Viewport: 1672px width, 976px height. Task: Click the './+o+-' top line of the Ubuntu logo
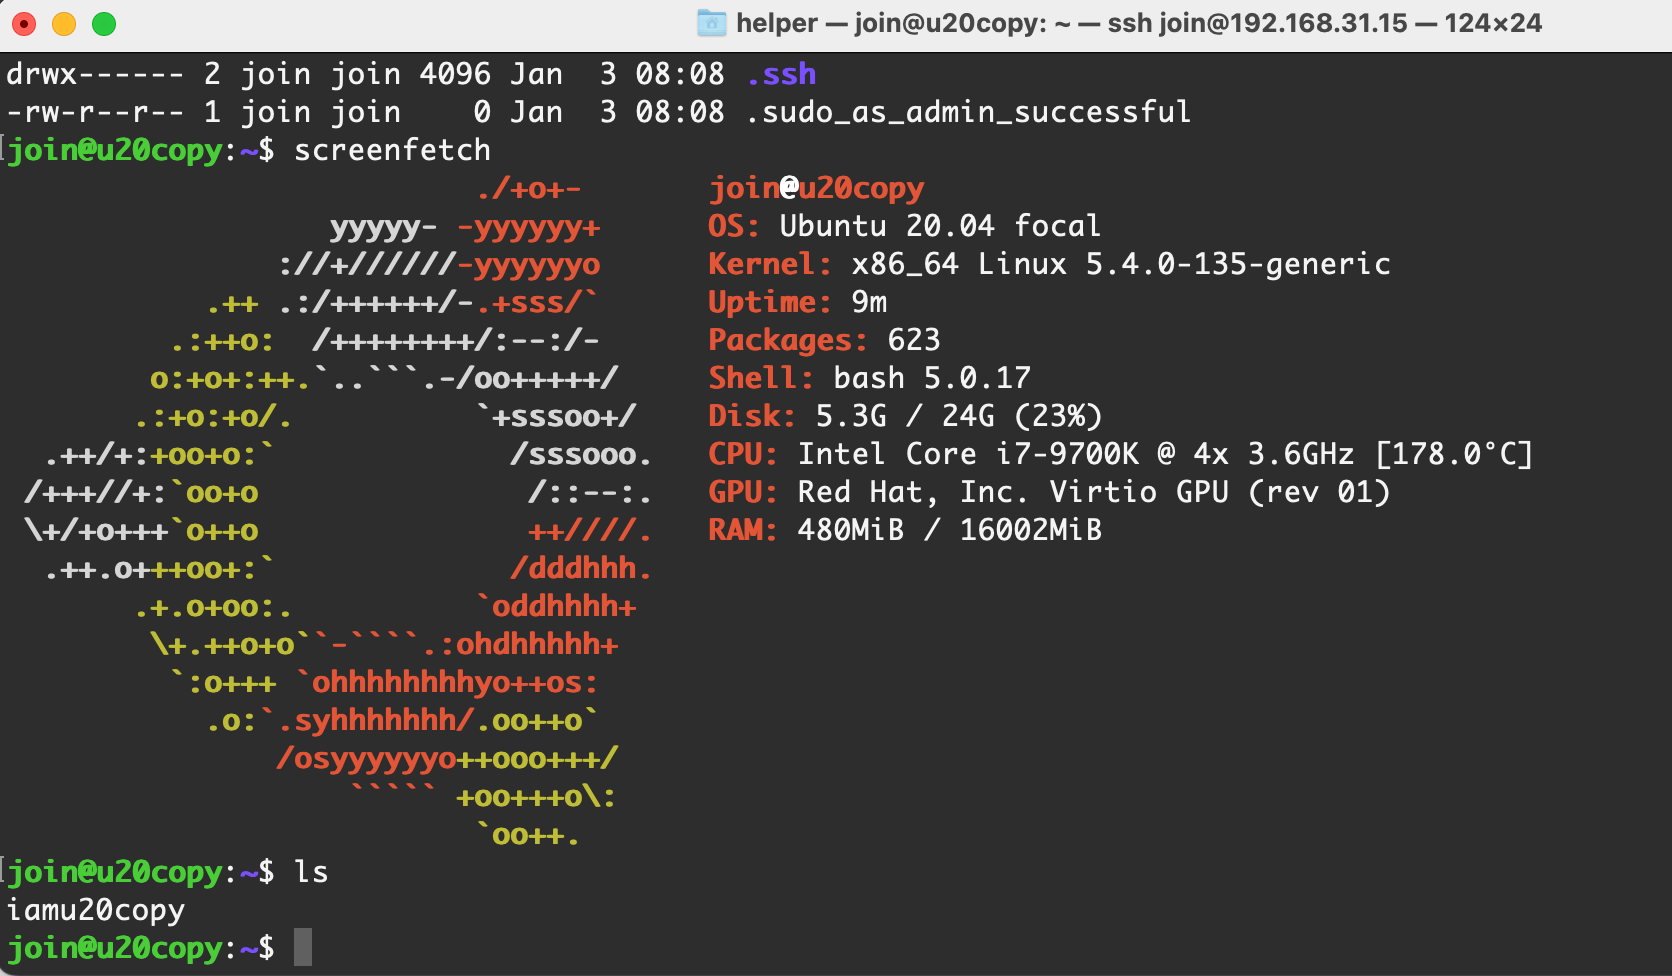click(529, 188)
